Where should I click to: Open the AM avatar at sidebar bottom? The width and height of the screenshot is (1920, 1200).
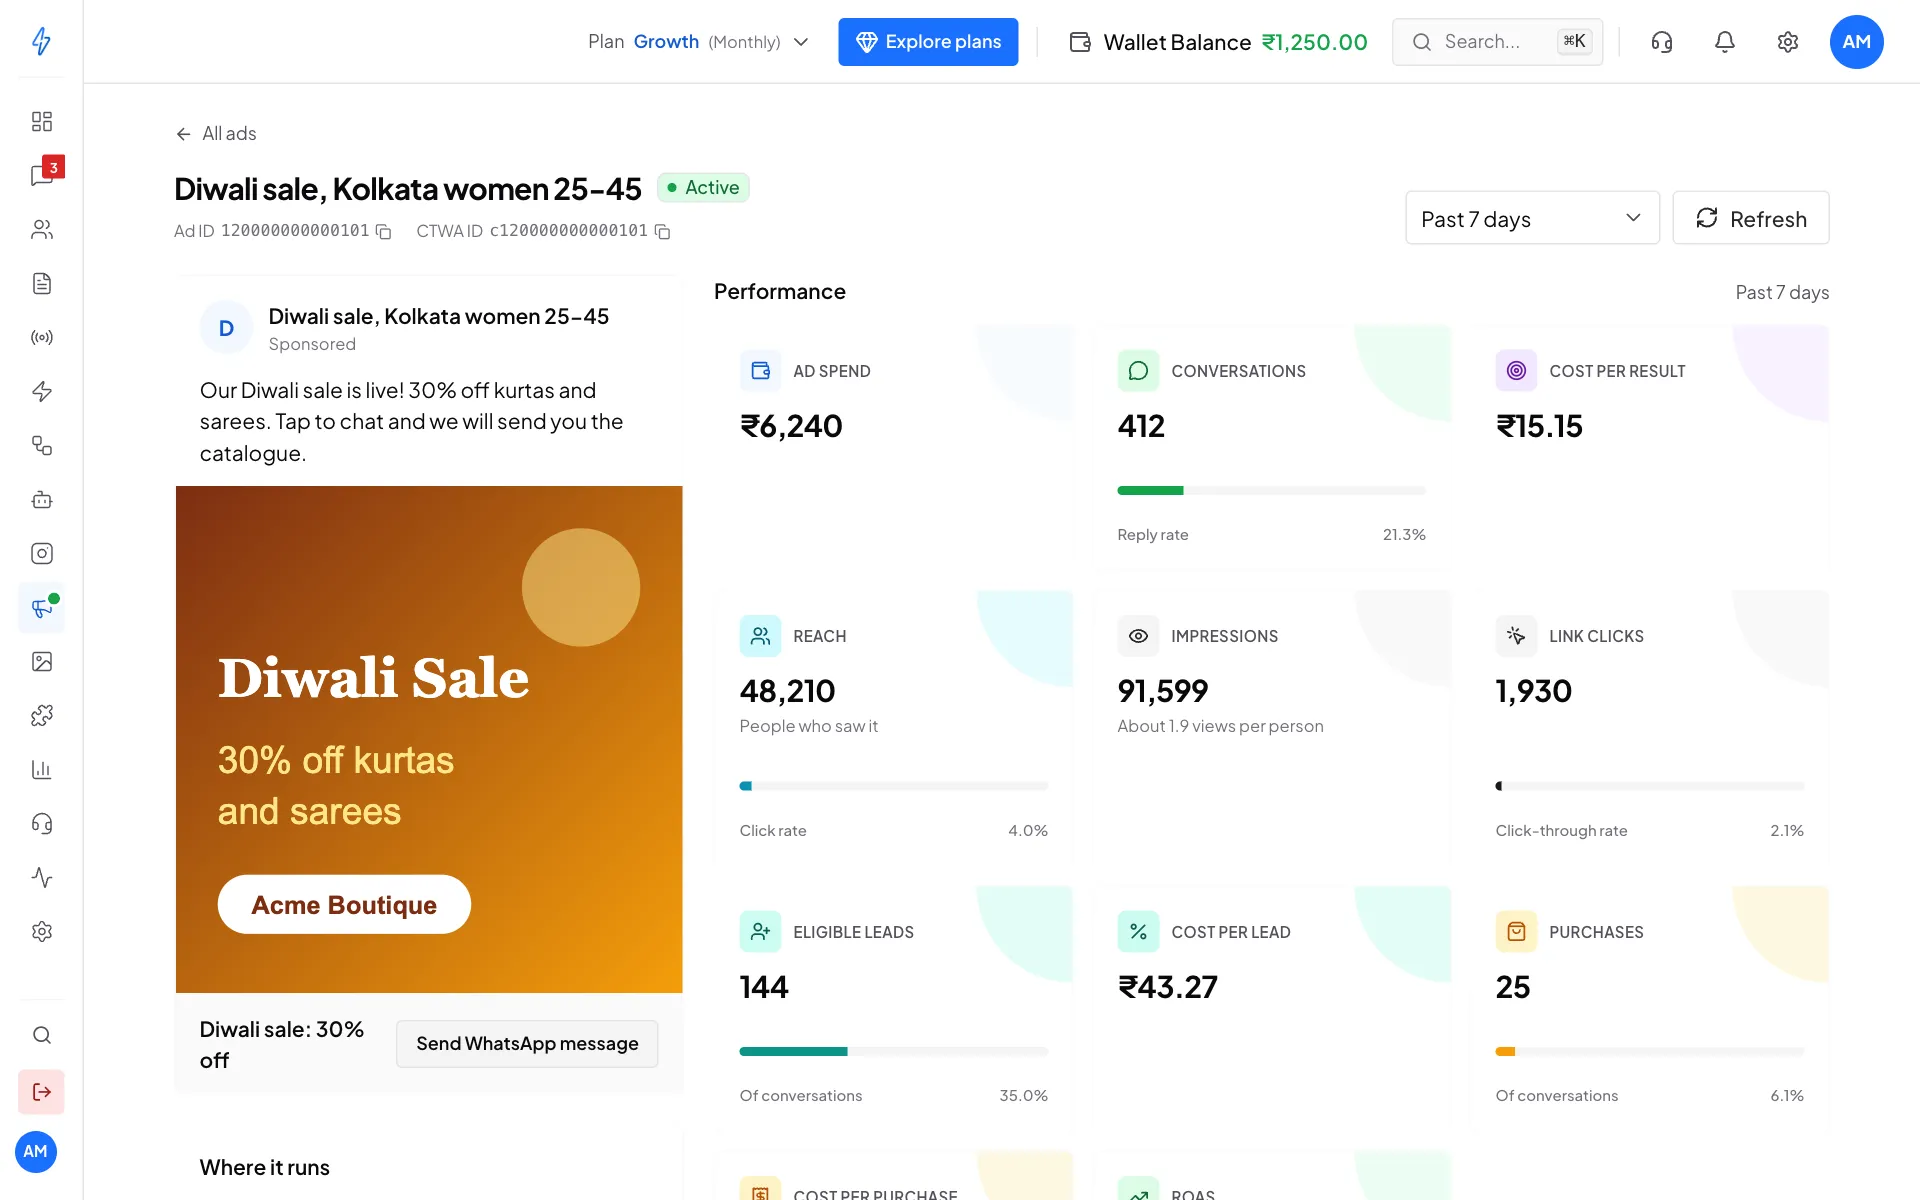(36, 1152)
